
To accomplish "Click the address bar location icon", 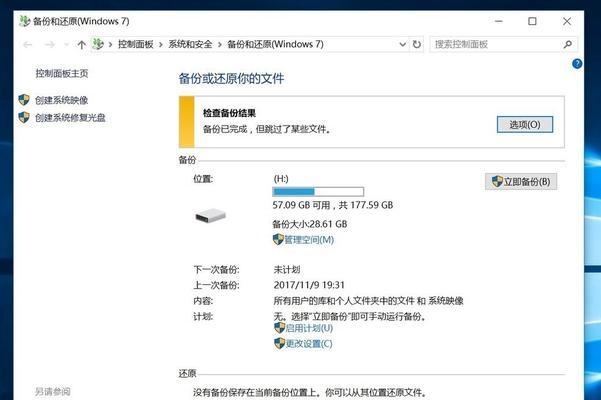I will point(98,44).
